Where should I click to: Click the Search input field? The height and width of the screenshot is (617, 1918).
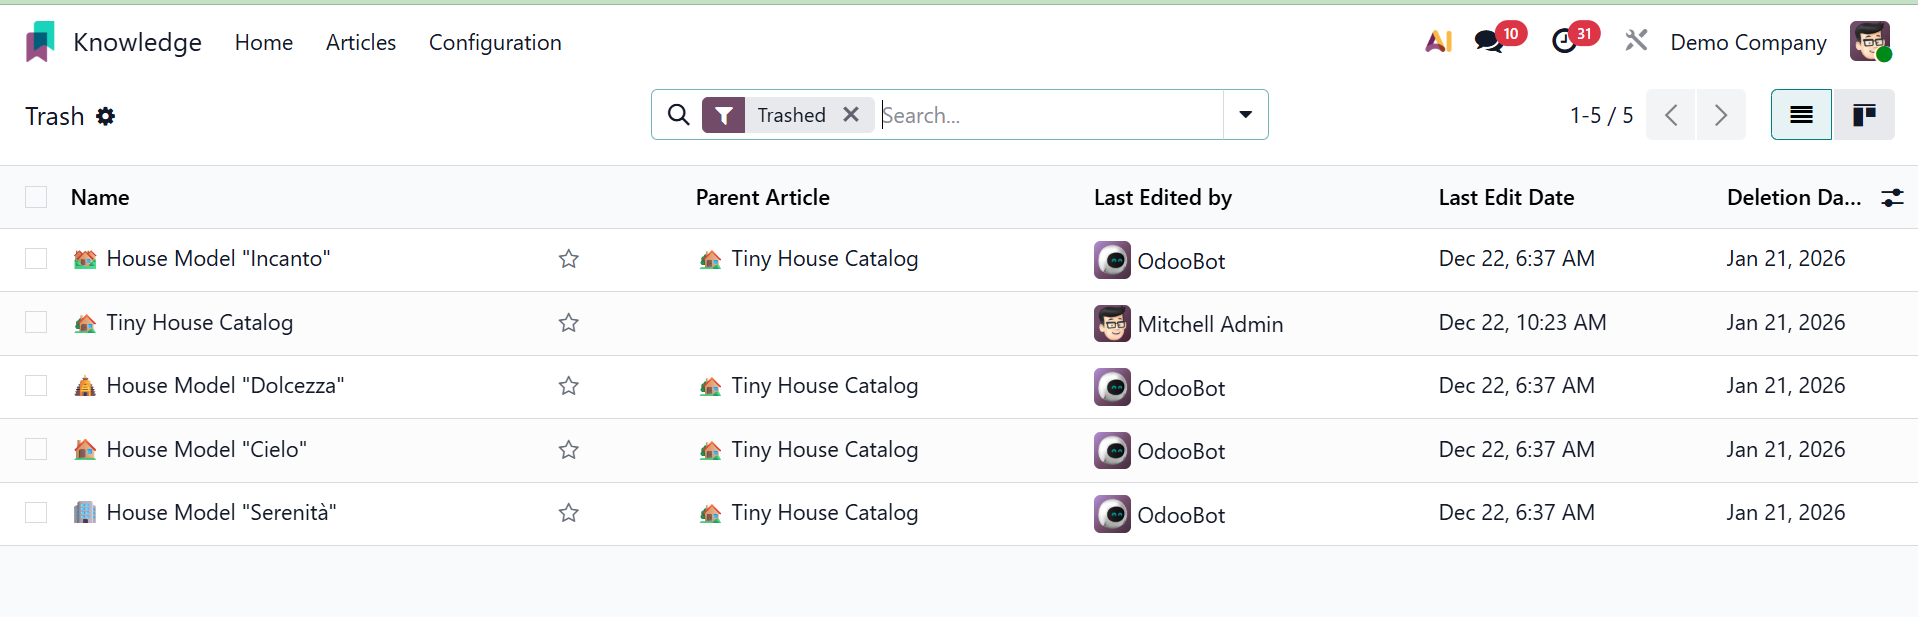point(1048,115)
